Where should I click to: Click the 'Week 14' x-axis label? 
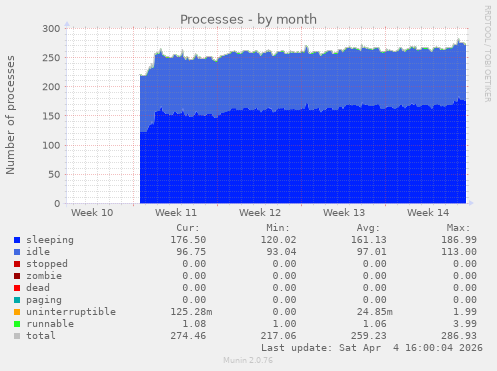click(x=428, y=213)
